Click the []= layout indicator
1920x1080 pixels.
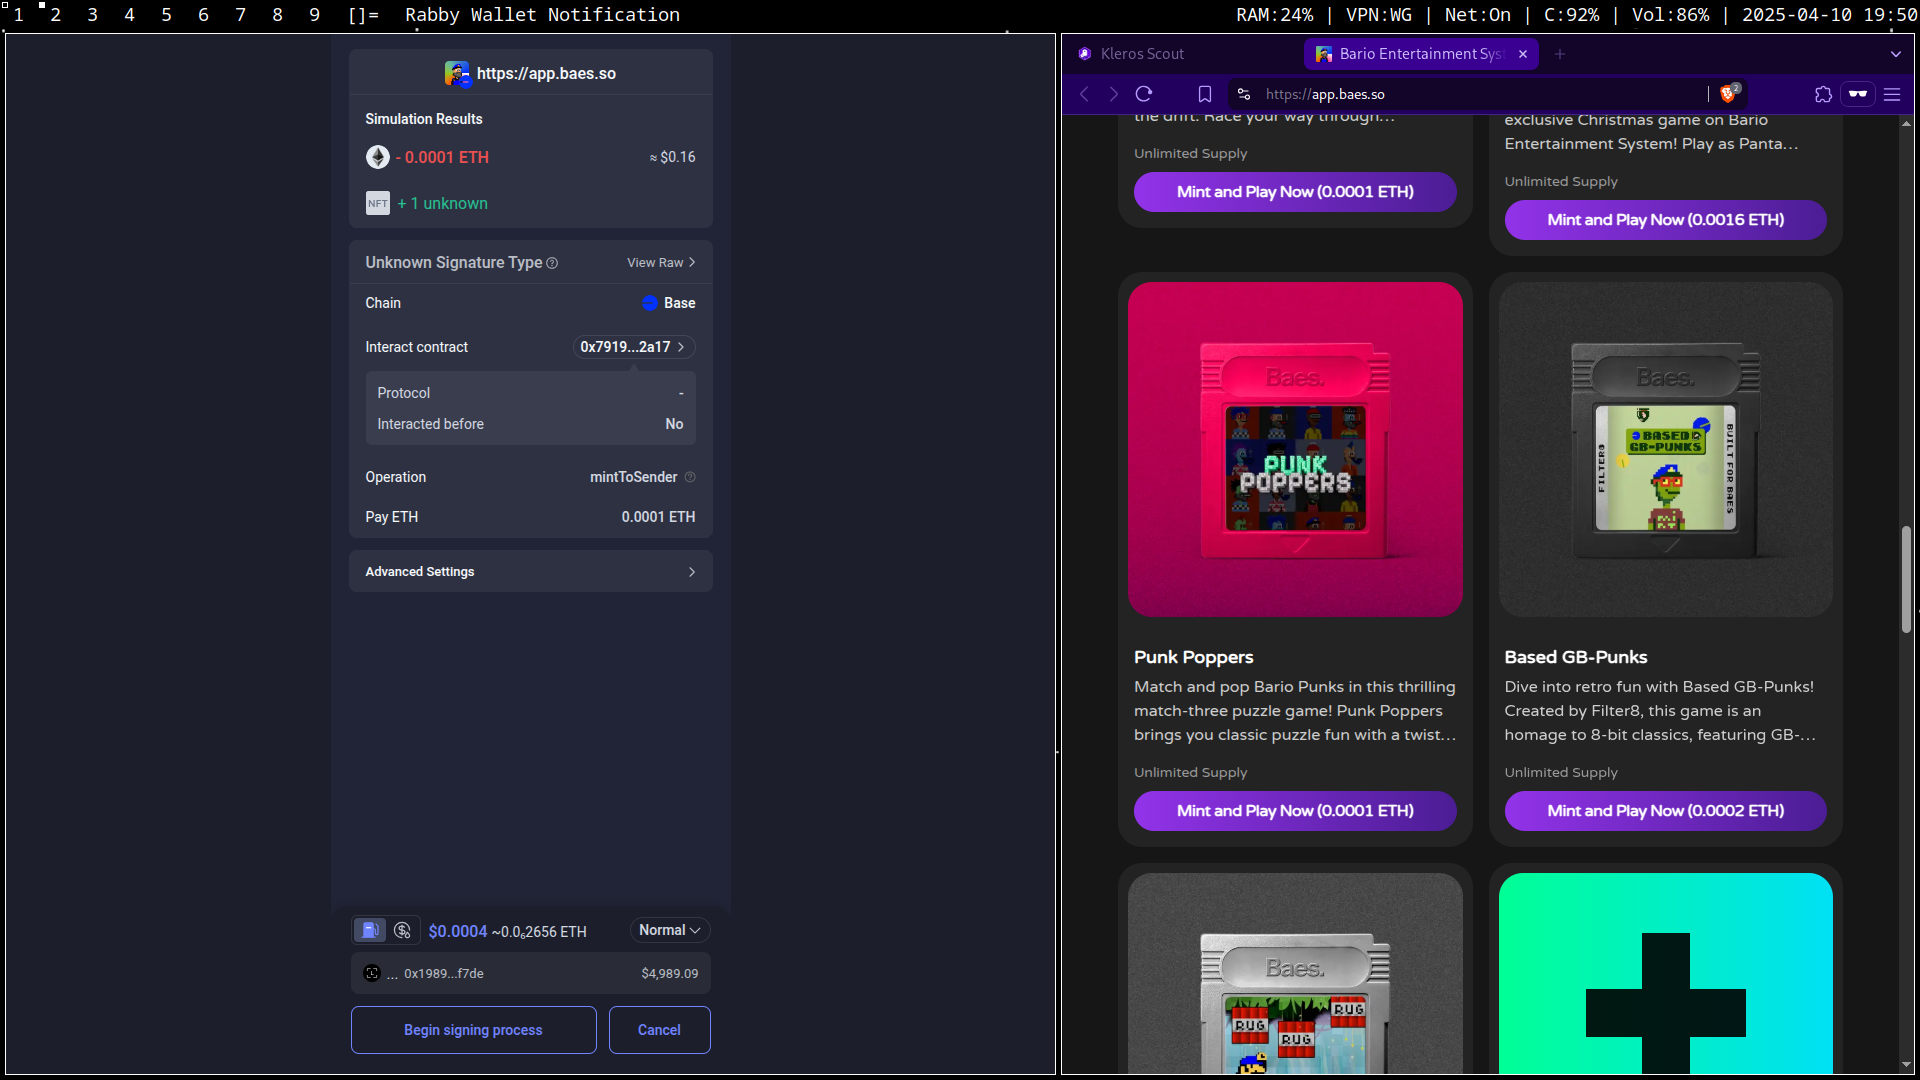(363, 15)
